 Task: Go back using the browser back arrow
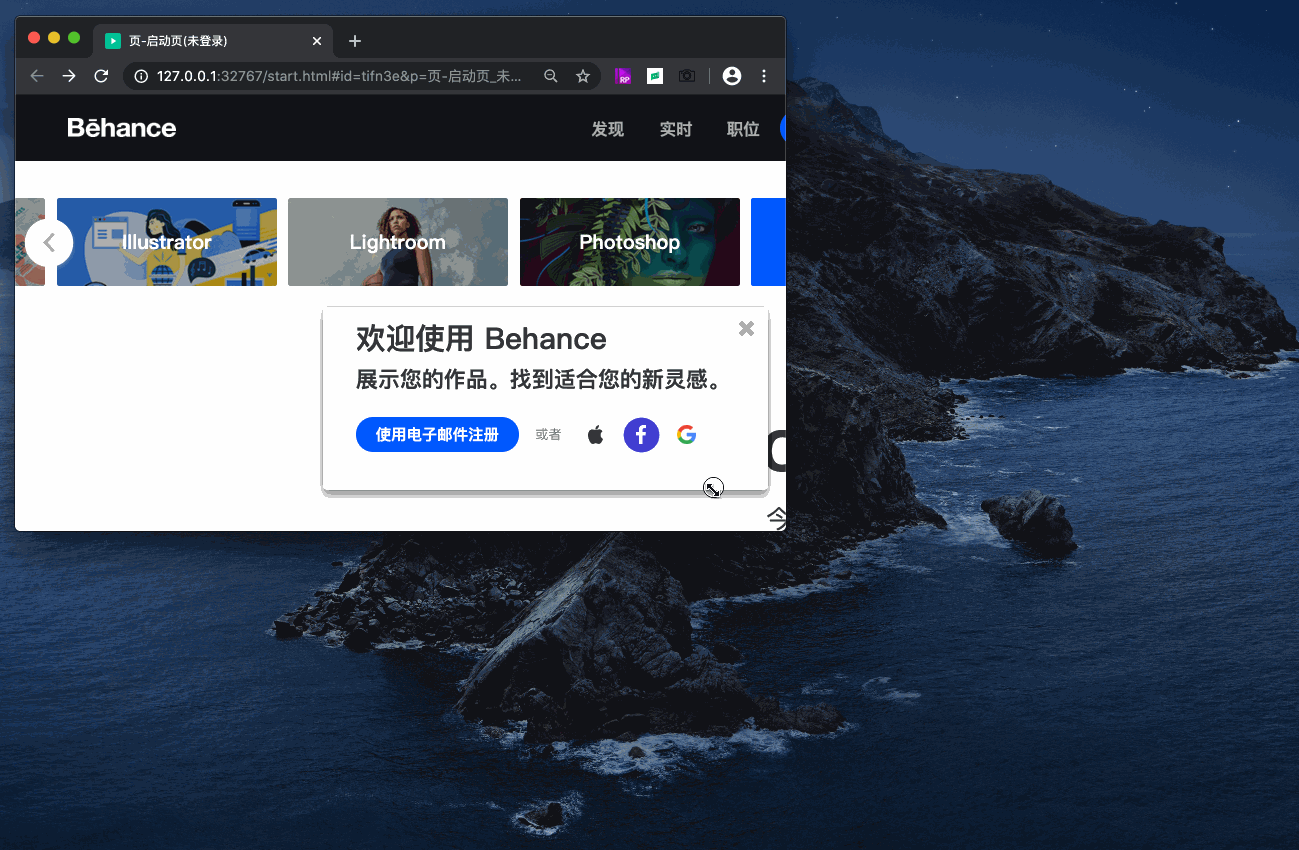[37, 76]
